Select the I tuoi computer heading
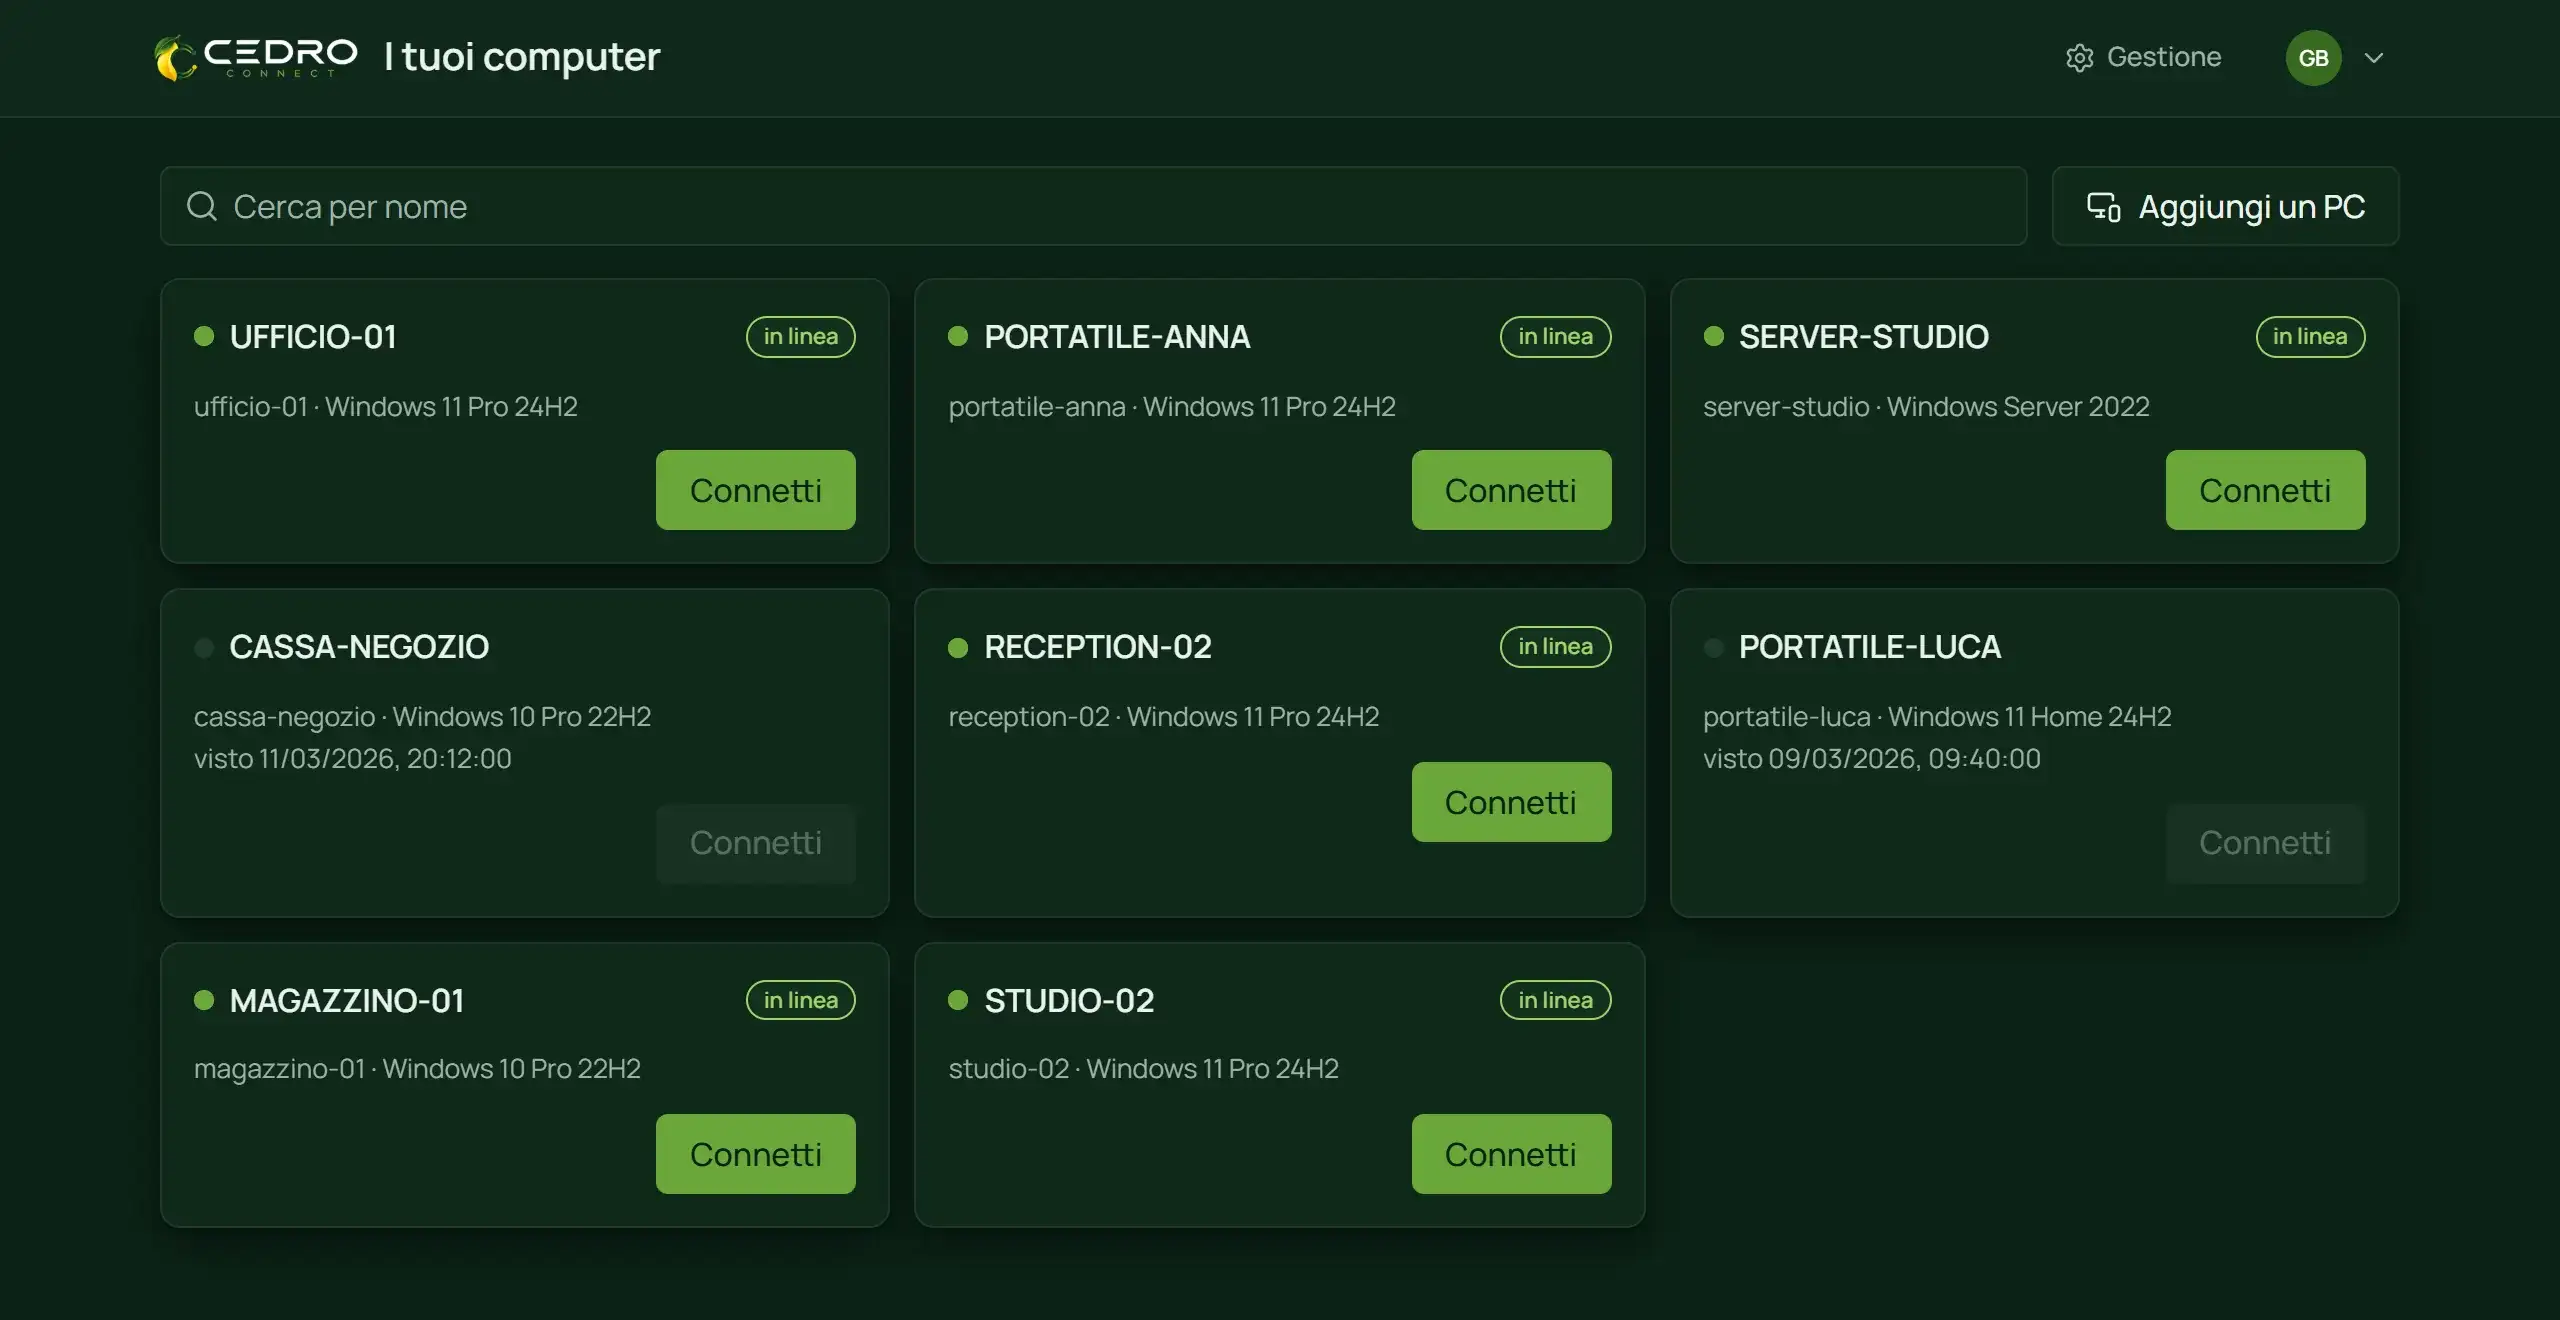Image resolution: width=2560 pixels, height=1320 pixels. [x=522, y=58]
